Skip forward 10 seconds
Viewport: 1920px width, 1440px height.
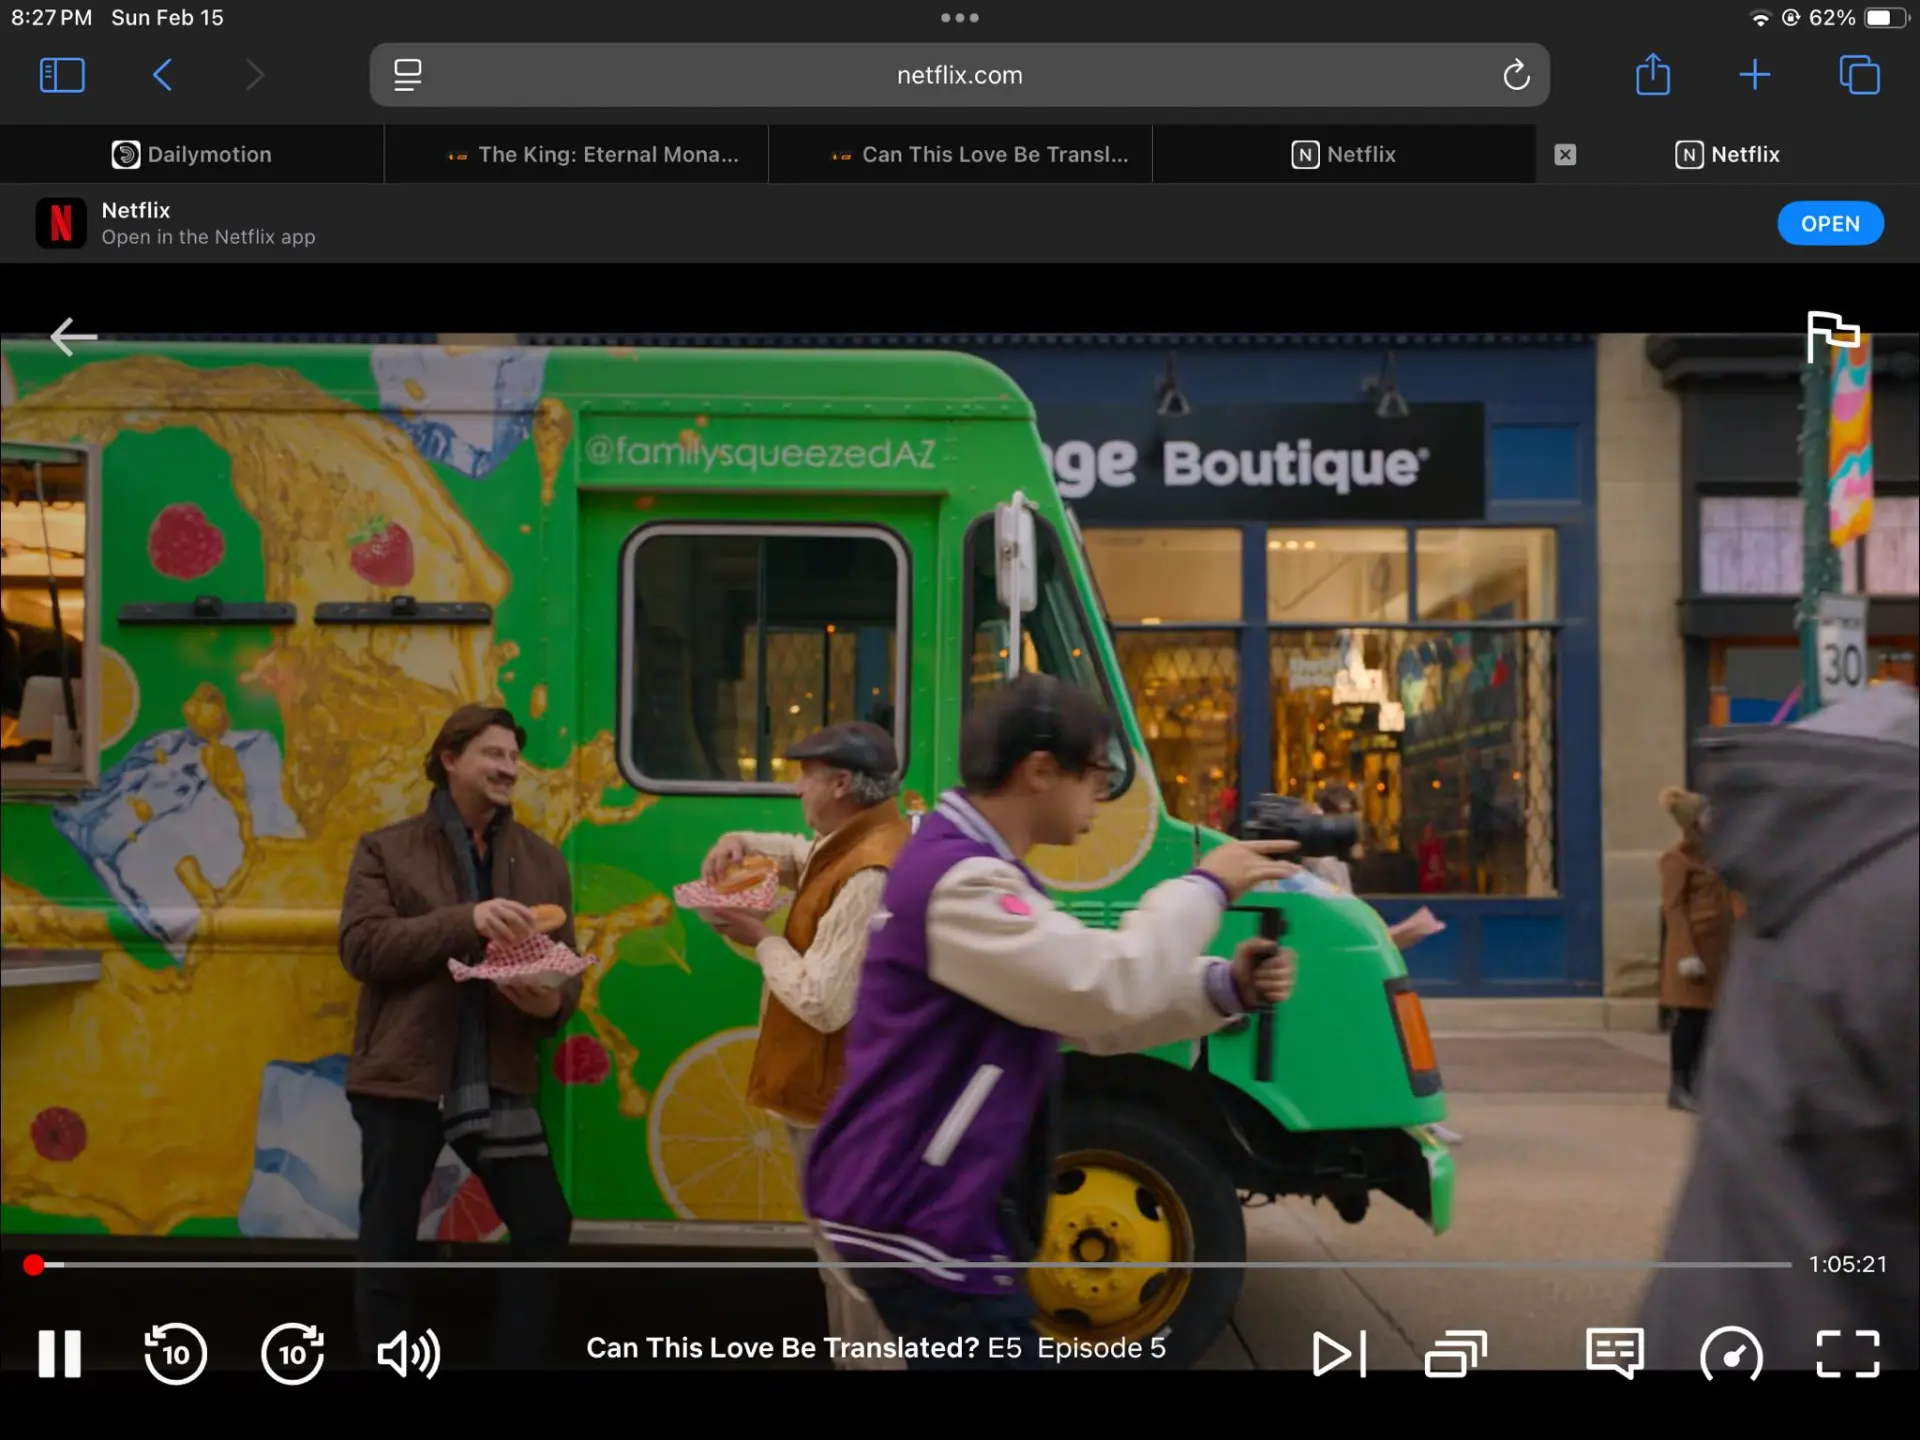[292, 1354]
